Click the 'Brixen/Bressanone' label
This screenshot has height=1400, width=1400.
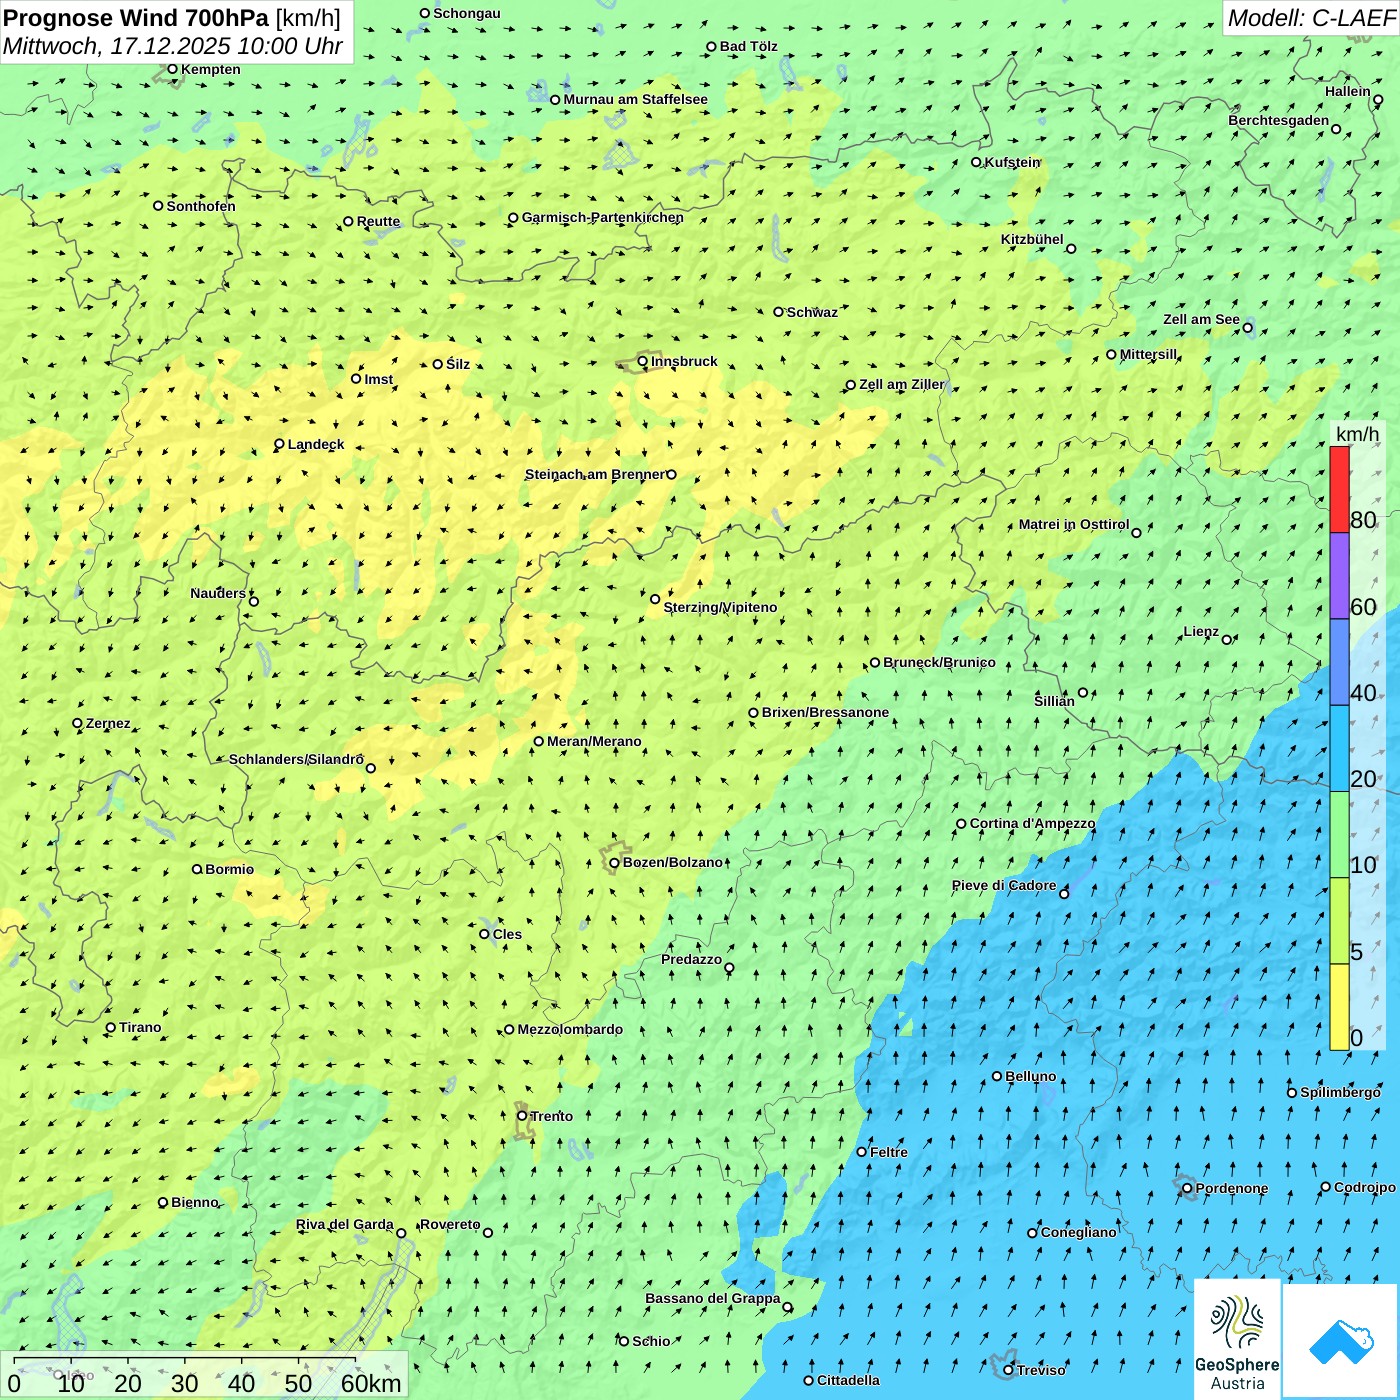(x=825, y=712)
